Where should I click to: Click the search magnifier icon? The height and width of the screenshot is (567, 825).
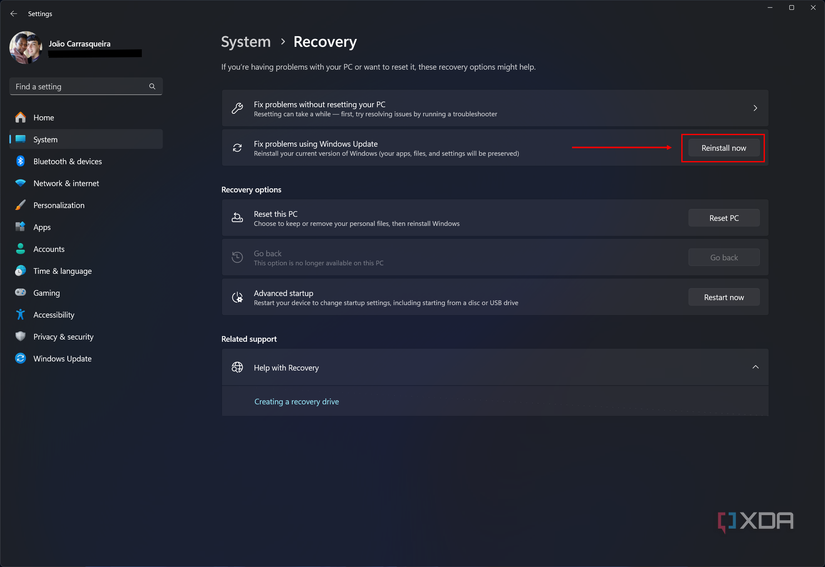pos(152,86)
